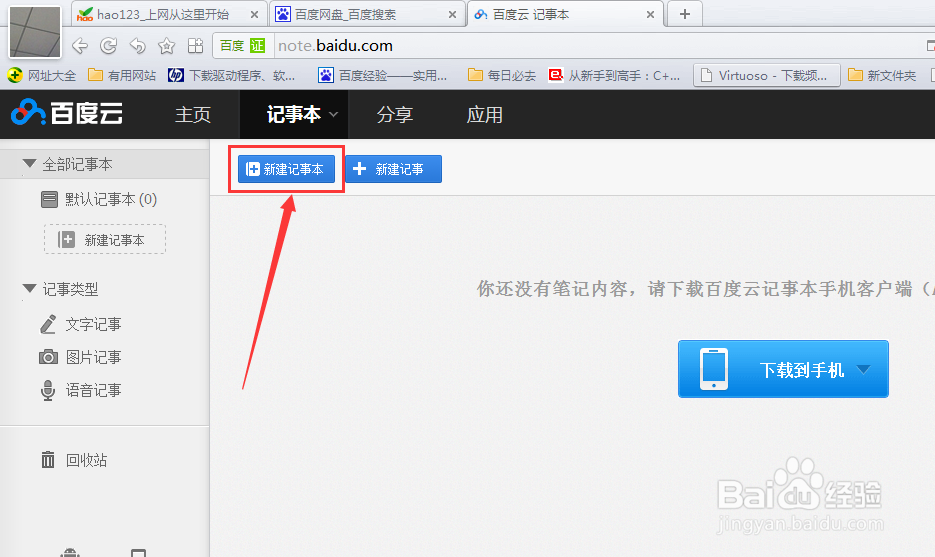Close the hao123 tab
The height and width of the screenshot is (557, 935).
click(x=255, y=15)
